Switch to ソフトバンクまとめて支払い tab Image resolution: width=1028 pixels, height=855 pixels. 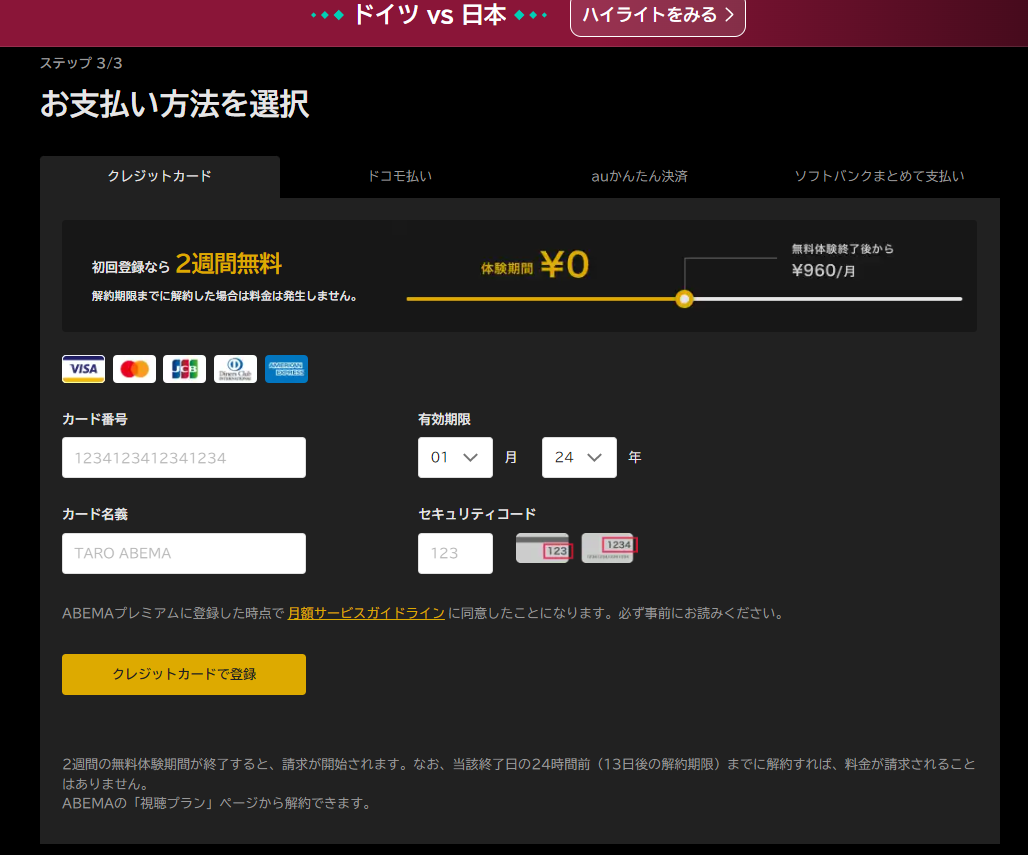click(879, 176)
